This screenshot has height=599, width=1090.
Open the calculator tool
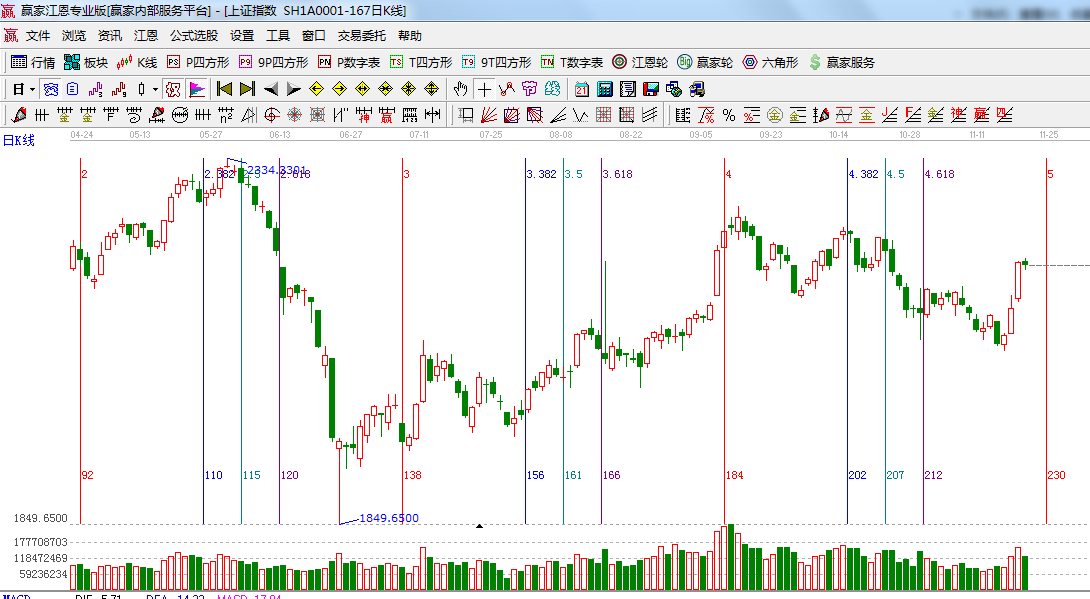pyautogui.click(x=604, y=89)
